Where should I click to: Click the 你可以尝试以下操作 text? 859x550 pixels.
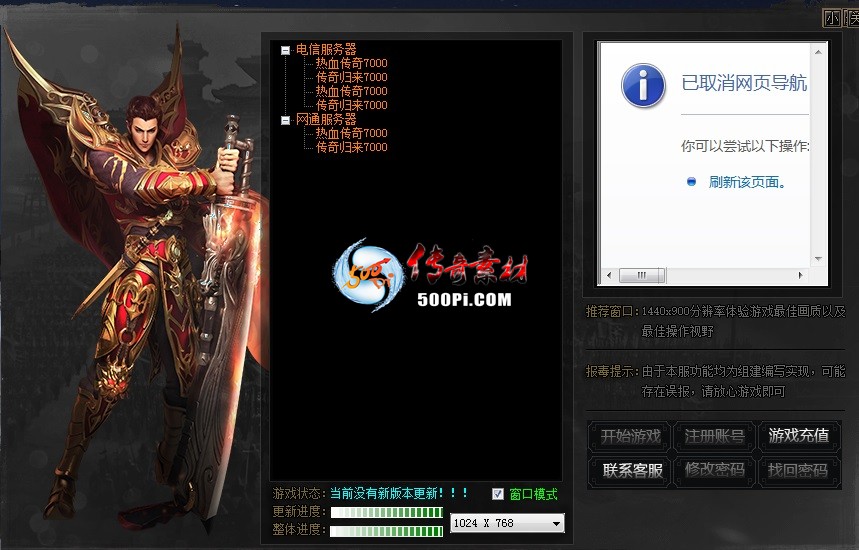[745, 146]
